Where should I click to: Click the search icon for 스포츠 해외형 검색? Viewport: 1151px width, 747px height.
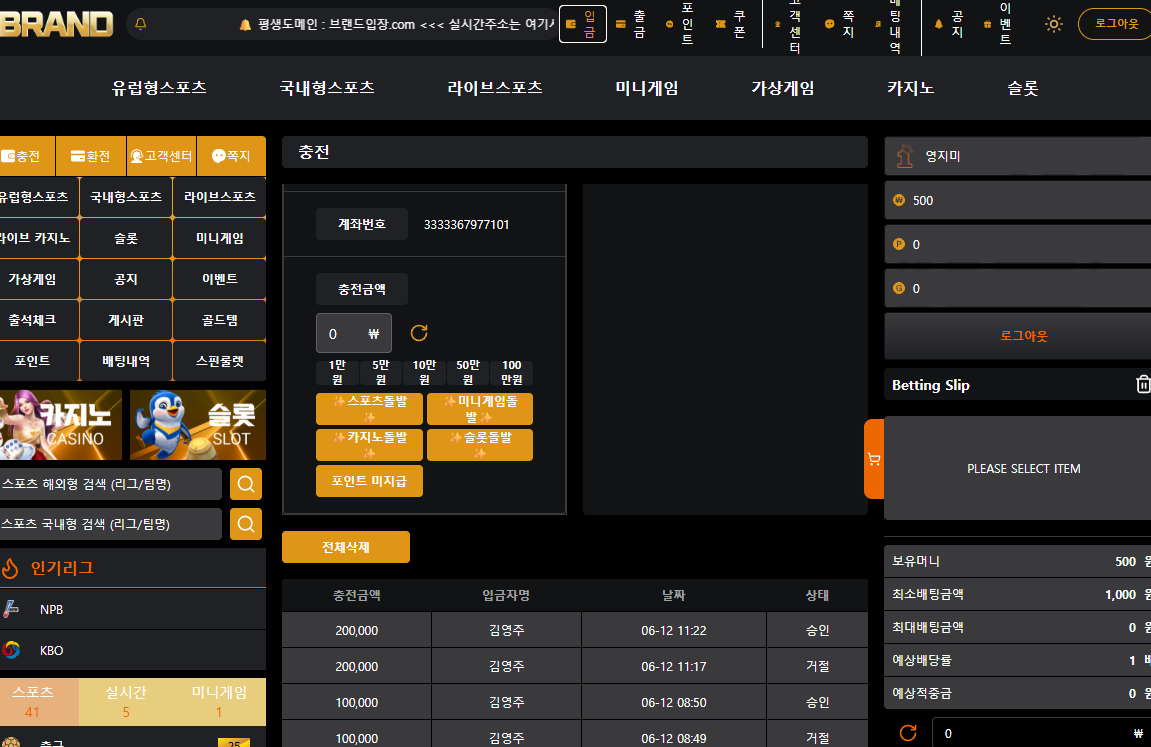click(x=246, y=484)
